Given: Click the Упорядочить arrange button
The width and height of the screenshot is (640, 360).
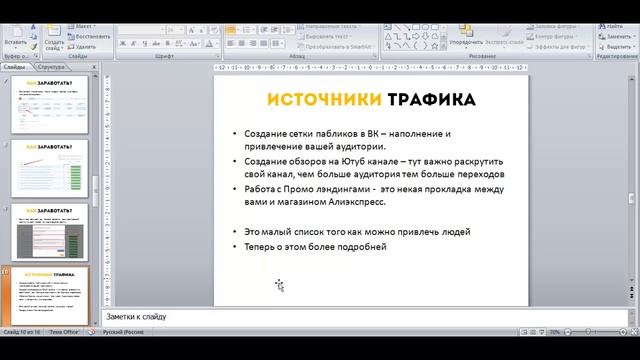Looking at the screenshot, I should pyautogui.click(x=466, y=37).
